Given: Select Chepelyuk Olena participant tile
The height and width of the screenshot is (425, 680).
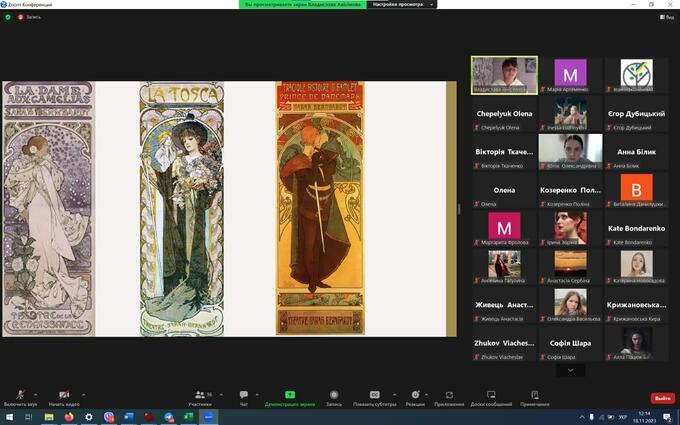Looking at the screenshot, I should pyautogui.click(x=504, y=114).
